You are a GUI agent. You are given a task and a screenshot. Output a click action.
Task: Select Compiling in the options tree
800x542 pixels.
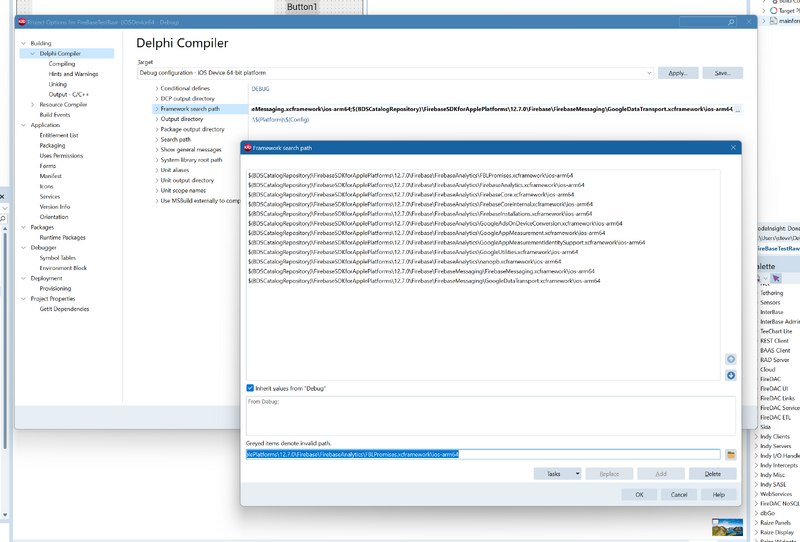pos(62,64)
